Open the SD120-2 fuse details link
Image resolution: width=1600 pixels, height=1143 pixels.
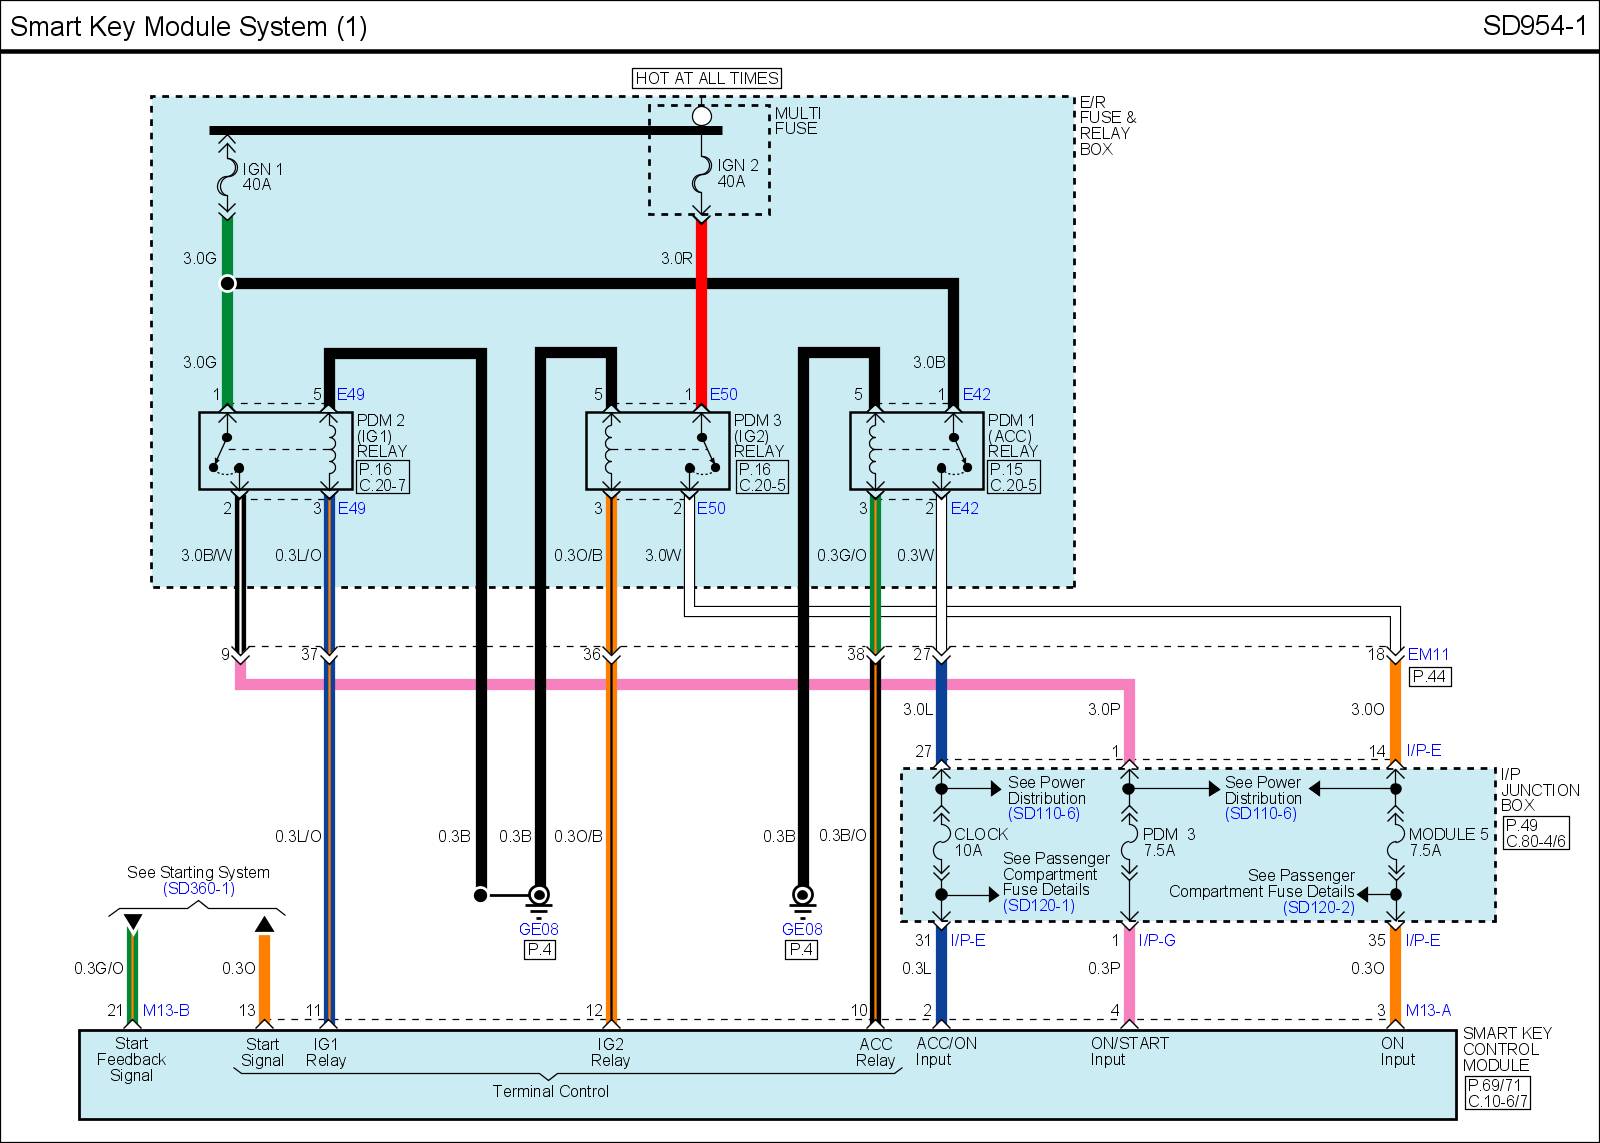point(1319,907)
